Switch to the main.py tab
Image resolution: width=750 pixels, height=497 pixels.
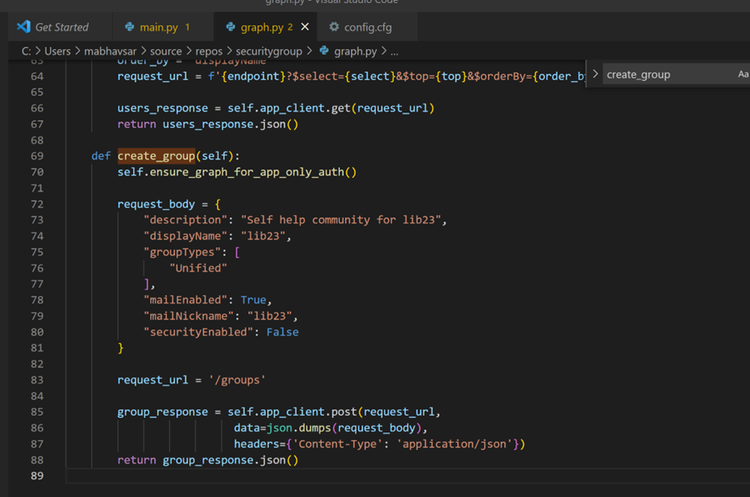point(158,27)
